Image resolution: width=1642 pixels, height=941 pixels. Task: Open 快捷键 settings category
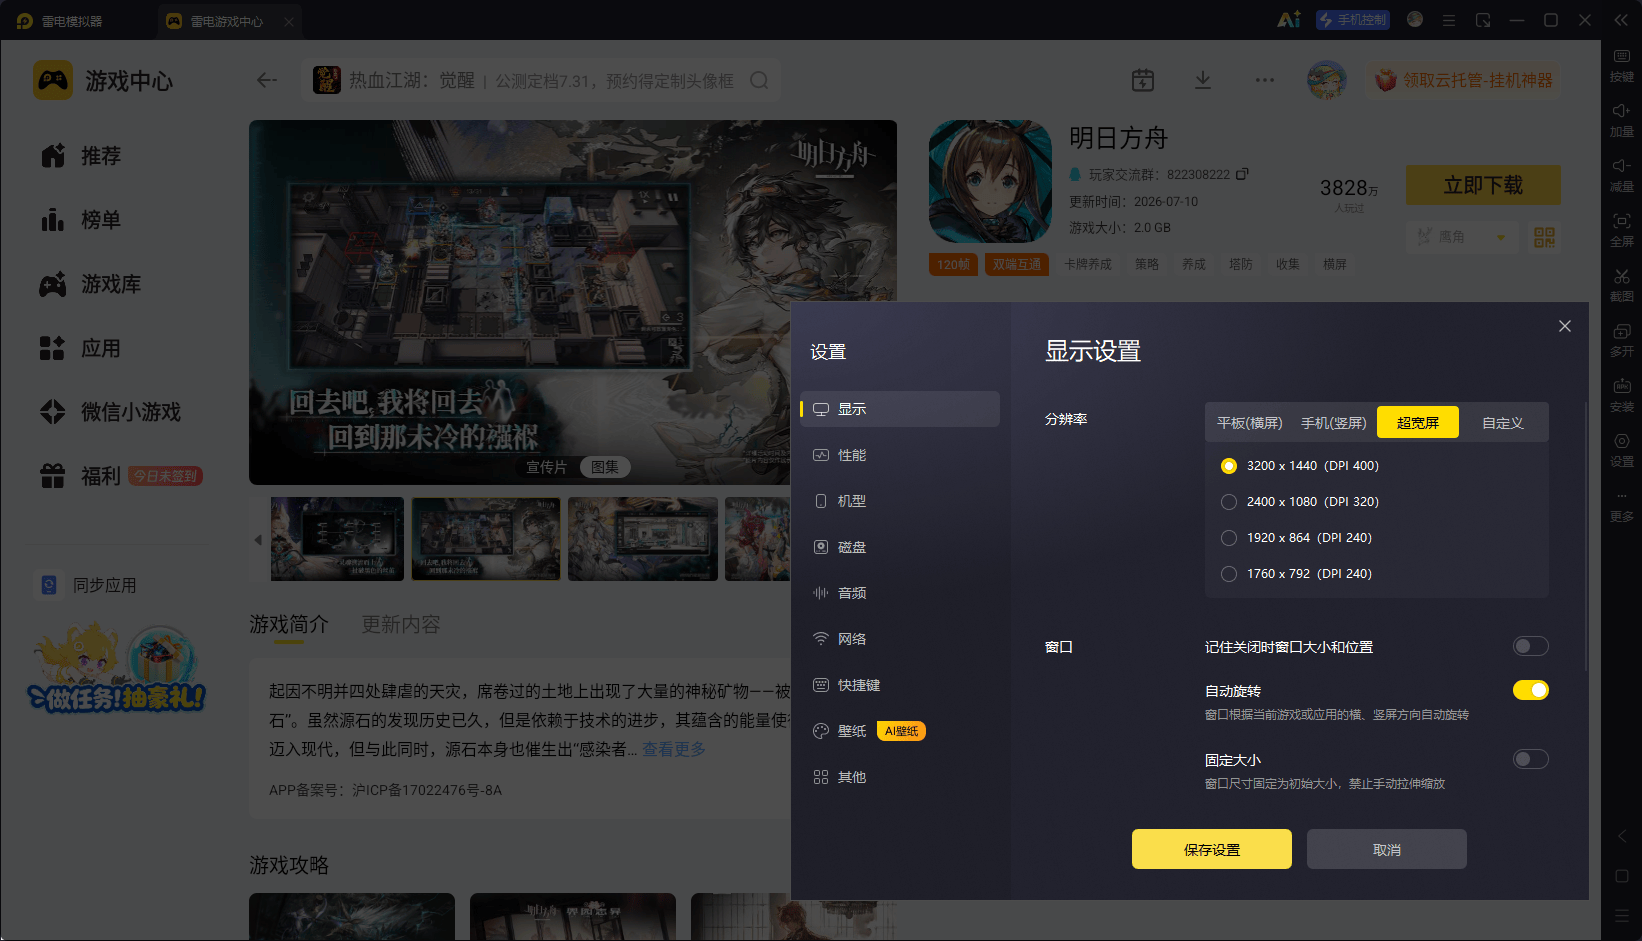pos(900,685)
